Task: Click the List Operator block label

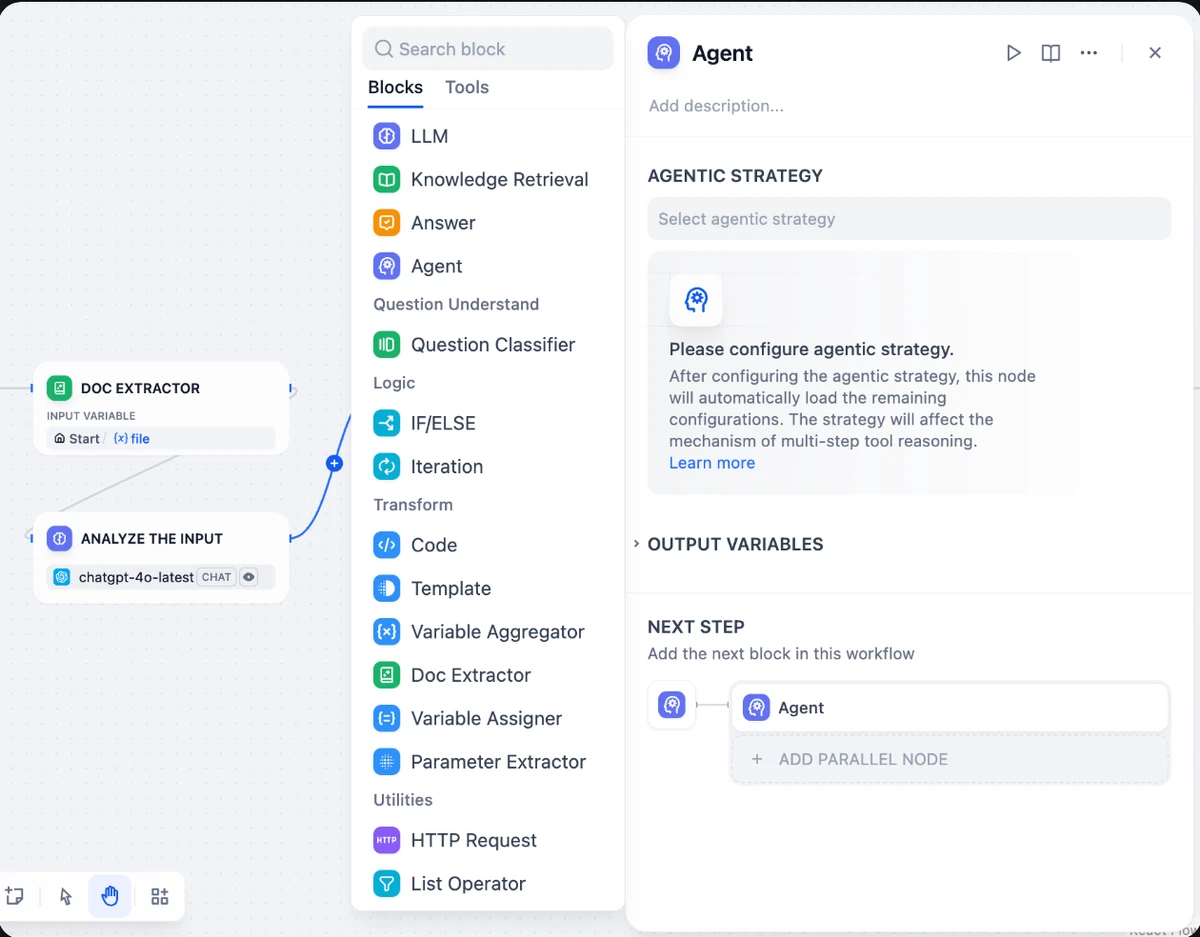Action: (468, 883)
